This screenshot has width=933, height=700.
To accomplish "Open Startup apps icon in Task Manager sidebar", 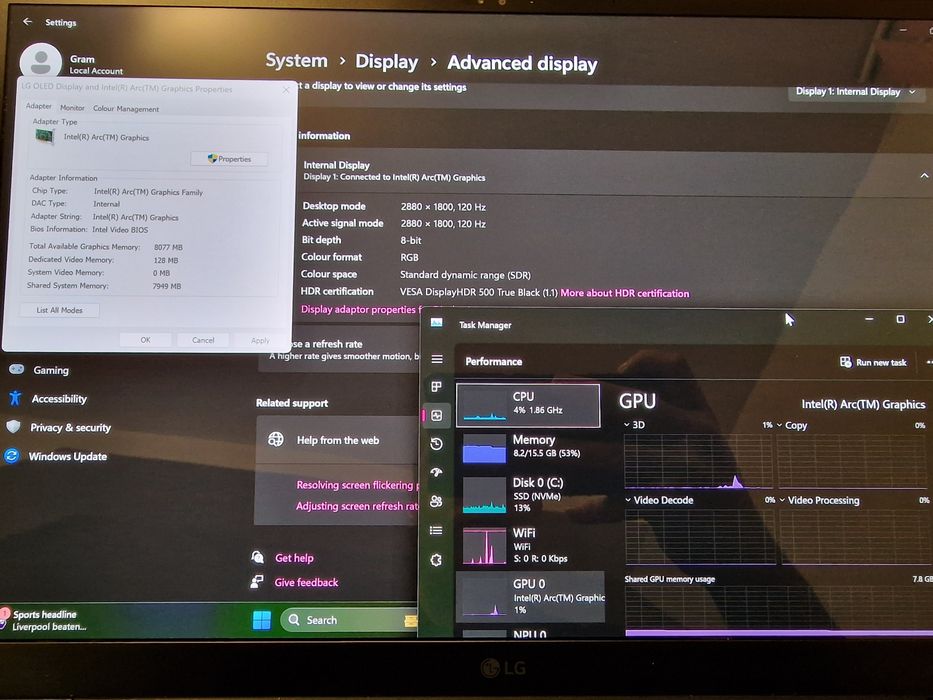I will pos(436,472).
